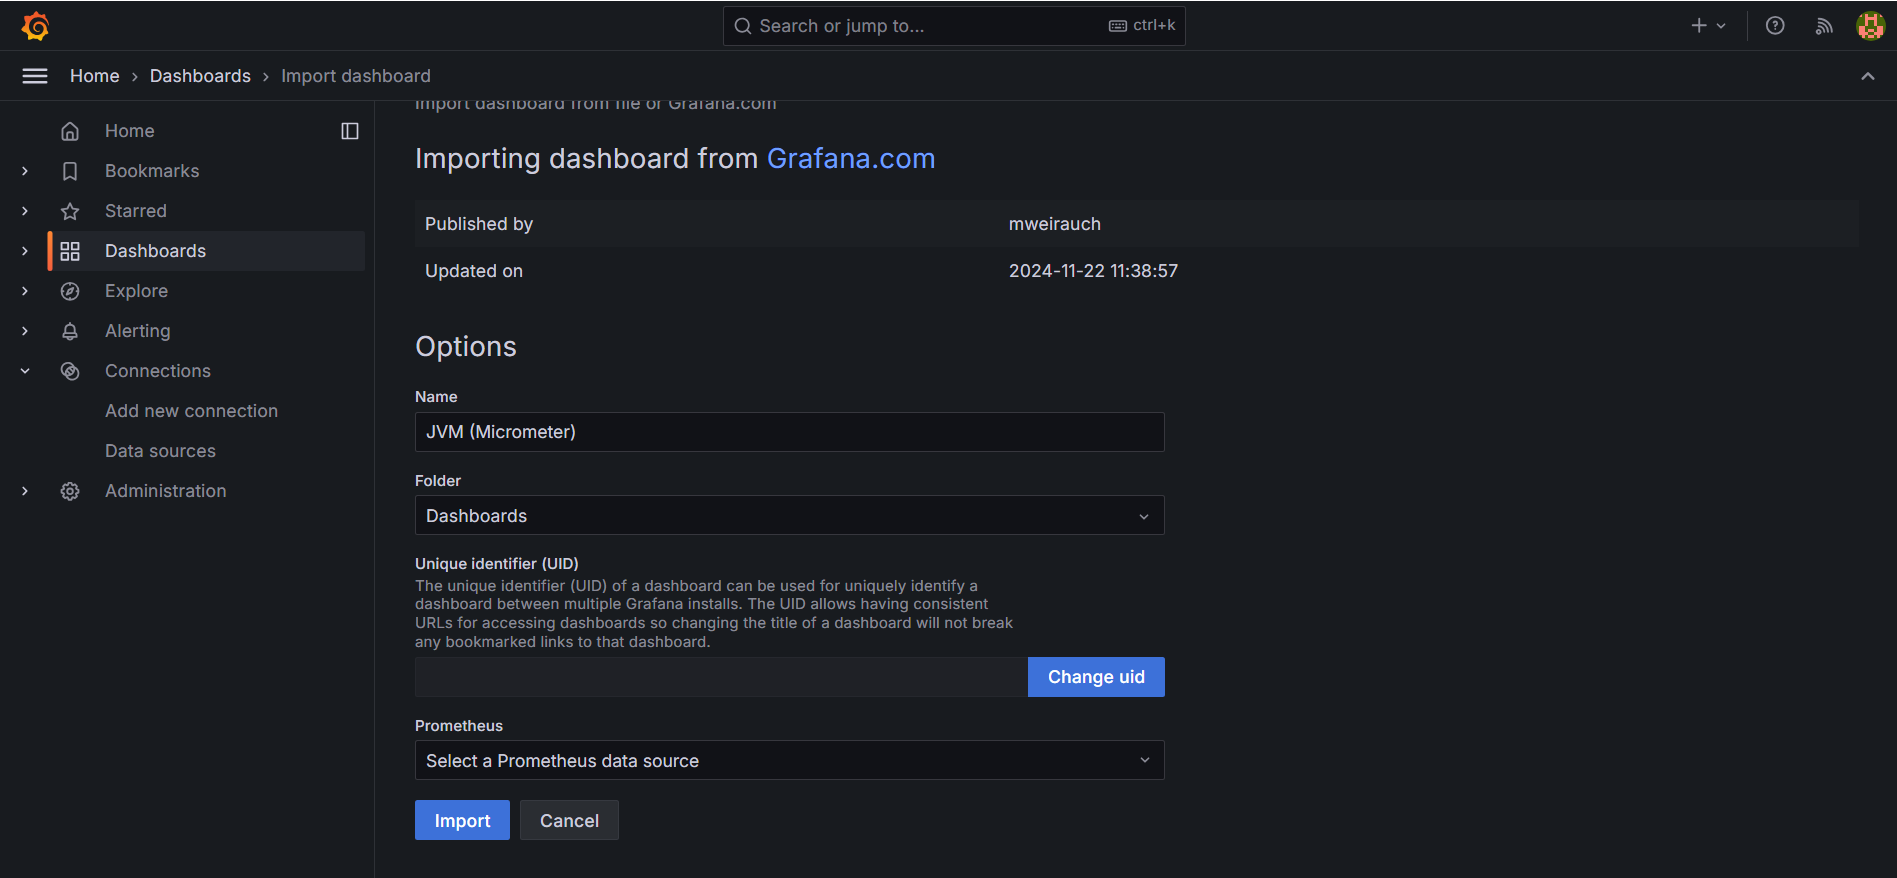Open Alerting in the sidebar
The width and height of the screenshot is (1897, 878).
pyautogui.click(x=138, y=331)
